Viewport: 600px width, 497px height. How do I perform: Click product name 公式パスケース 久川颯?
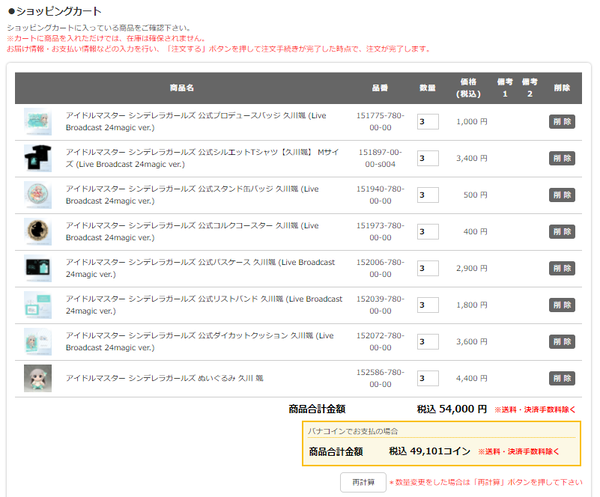[200, 268]
